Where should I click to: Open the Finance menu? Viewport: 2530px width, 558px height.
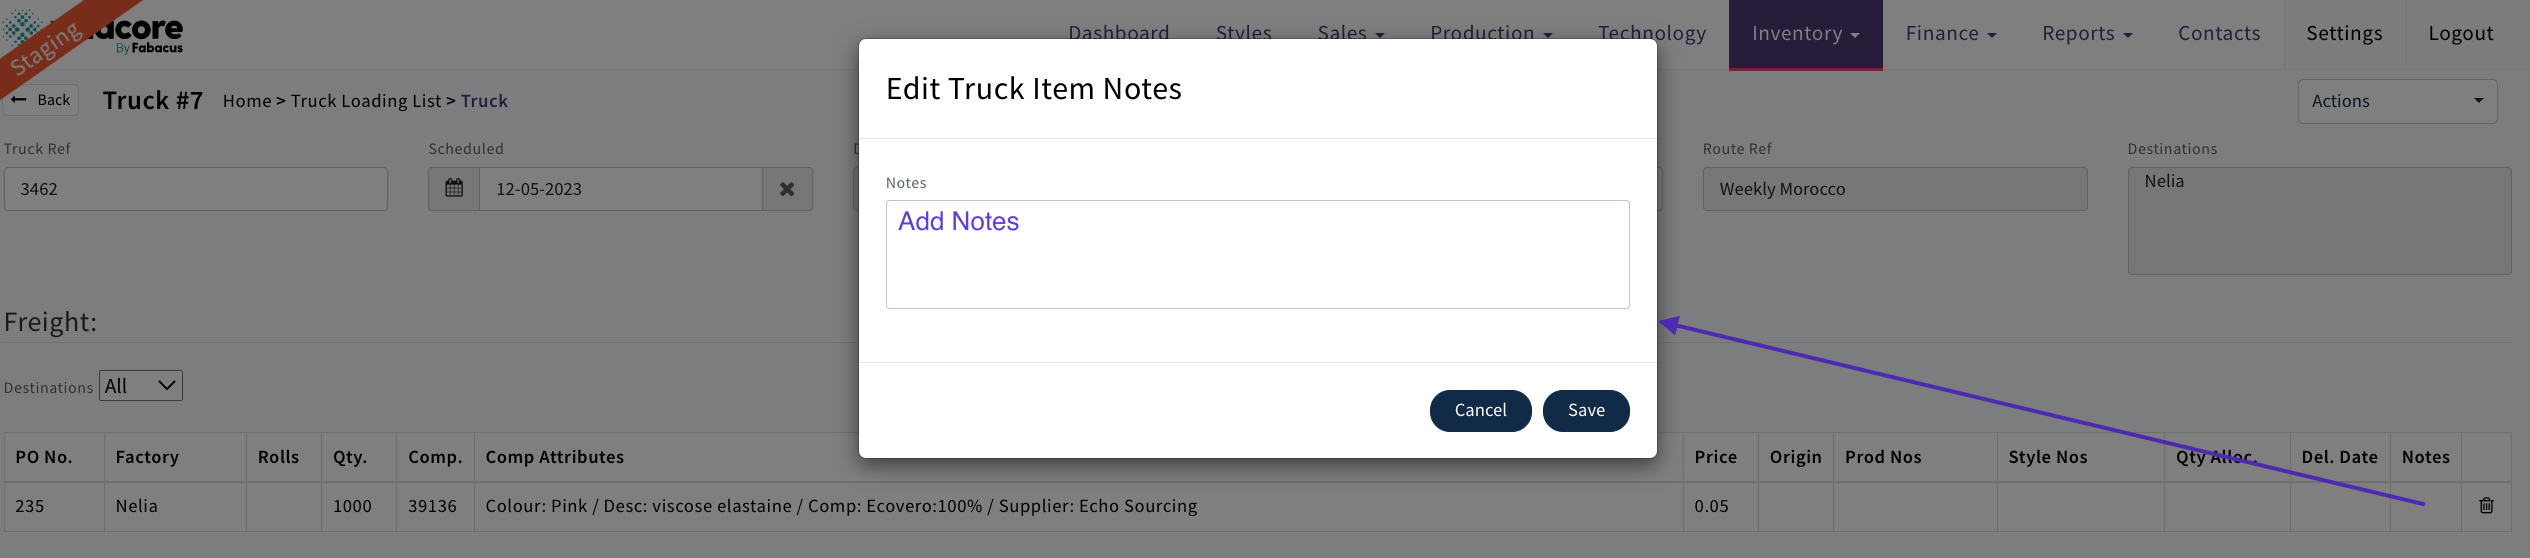point(1950,34)
